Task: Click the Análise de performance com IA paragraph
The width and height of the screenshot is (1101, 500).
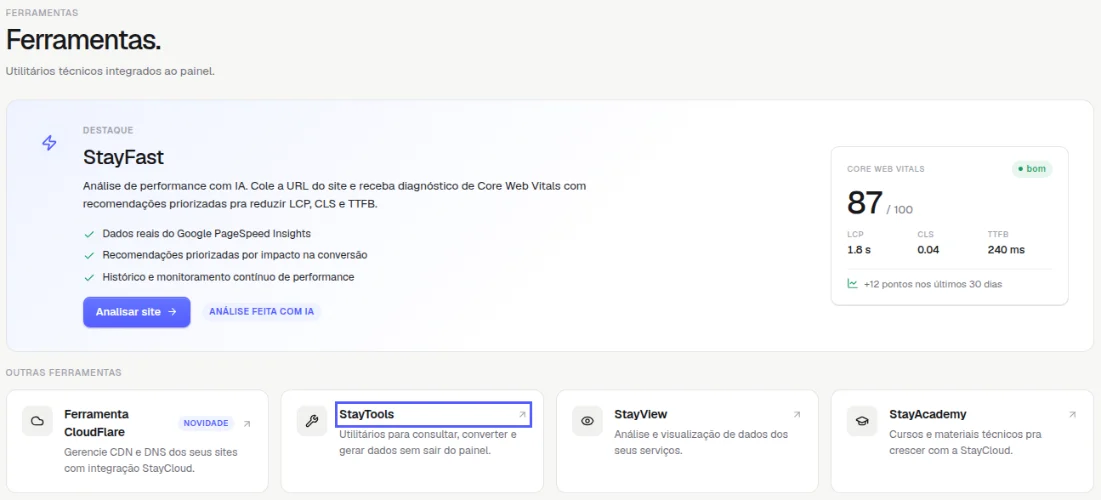Action: coord(334,195)
